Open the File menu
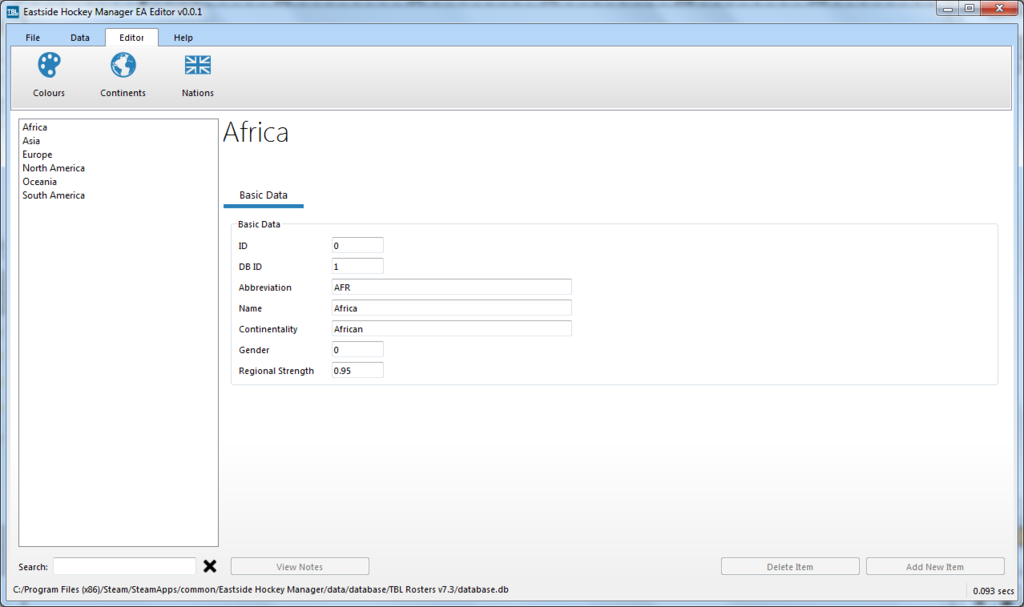Screen dimensions: 1024x607 [33, 38]
